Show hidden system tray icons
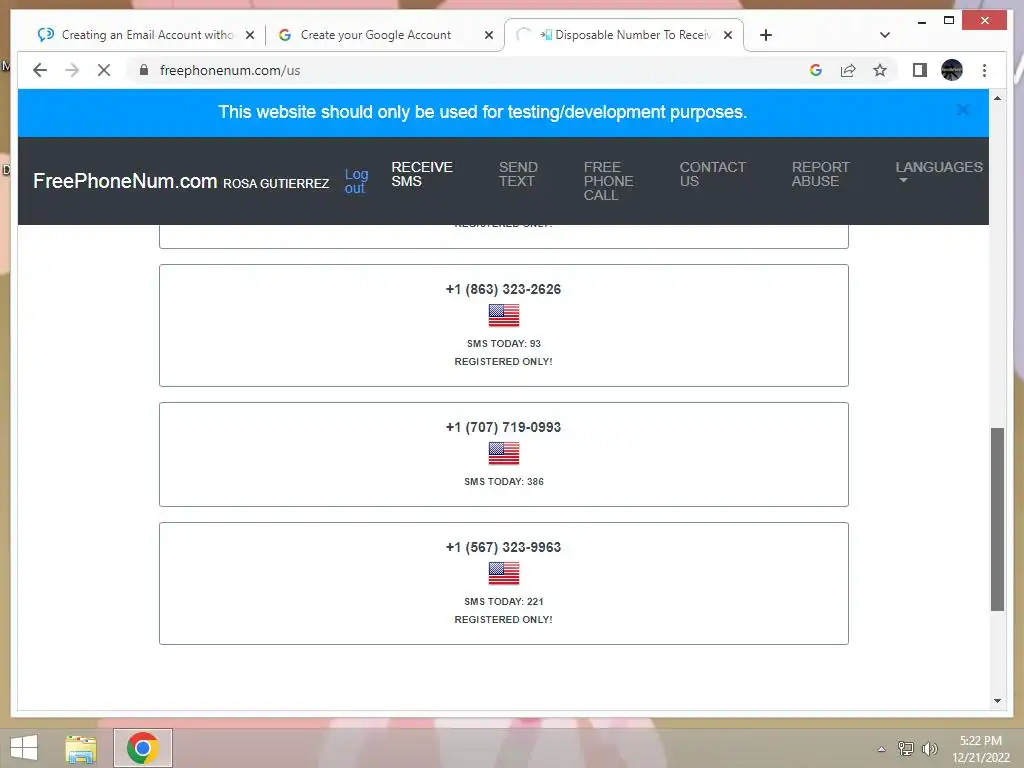The image size is (1024, 768). coord(881,749)
